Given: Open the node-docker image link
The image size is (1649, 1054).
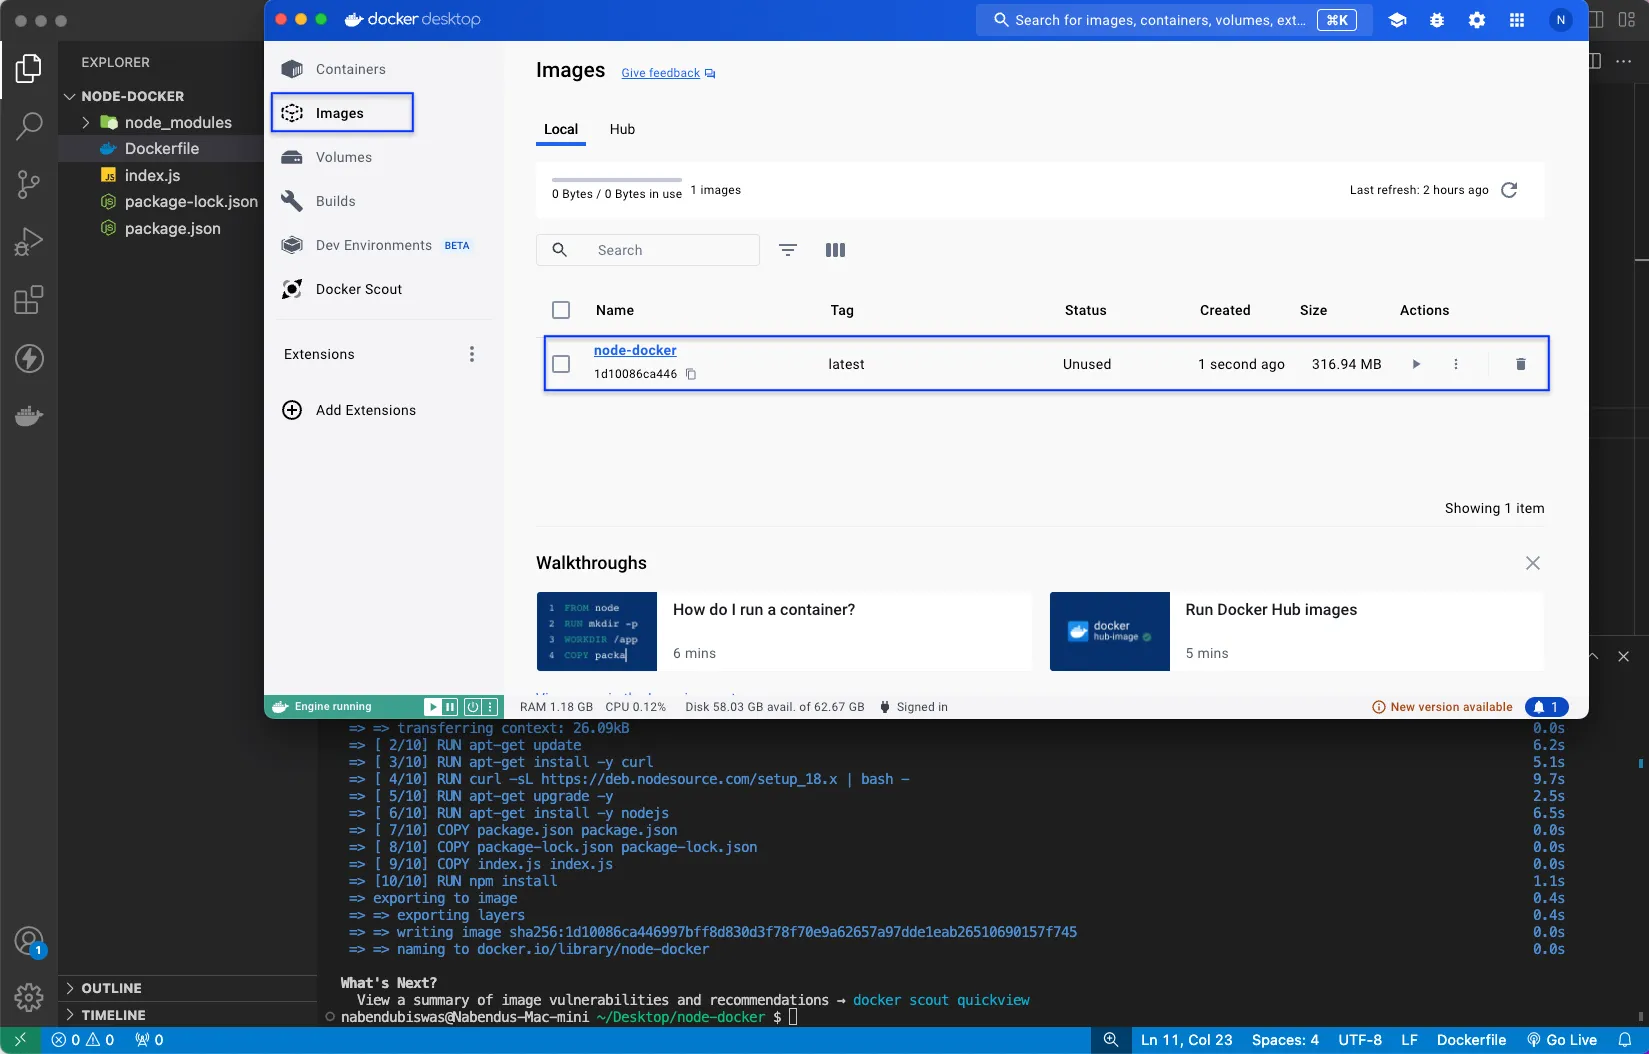Looking at the screenshot, I should click(x=635, y=350).
